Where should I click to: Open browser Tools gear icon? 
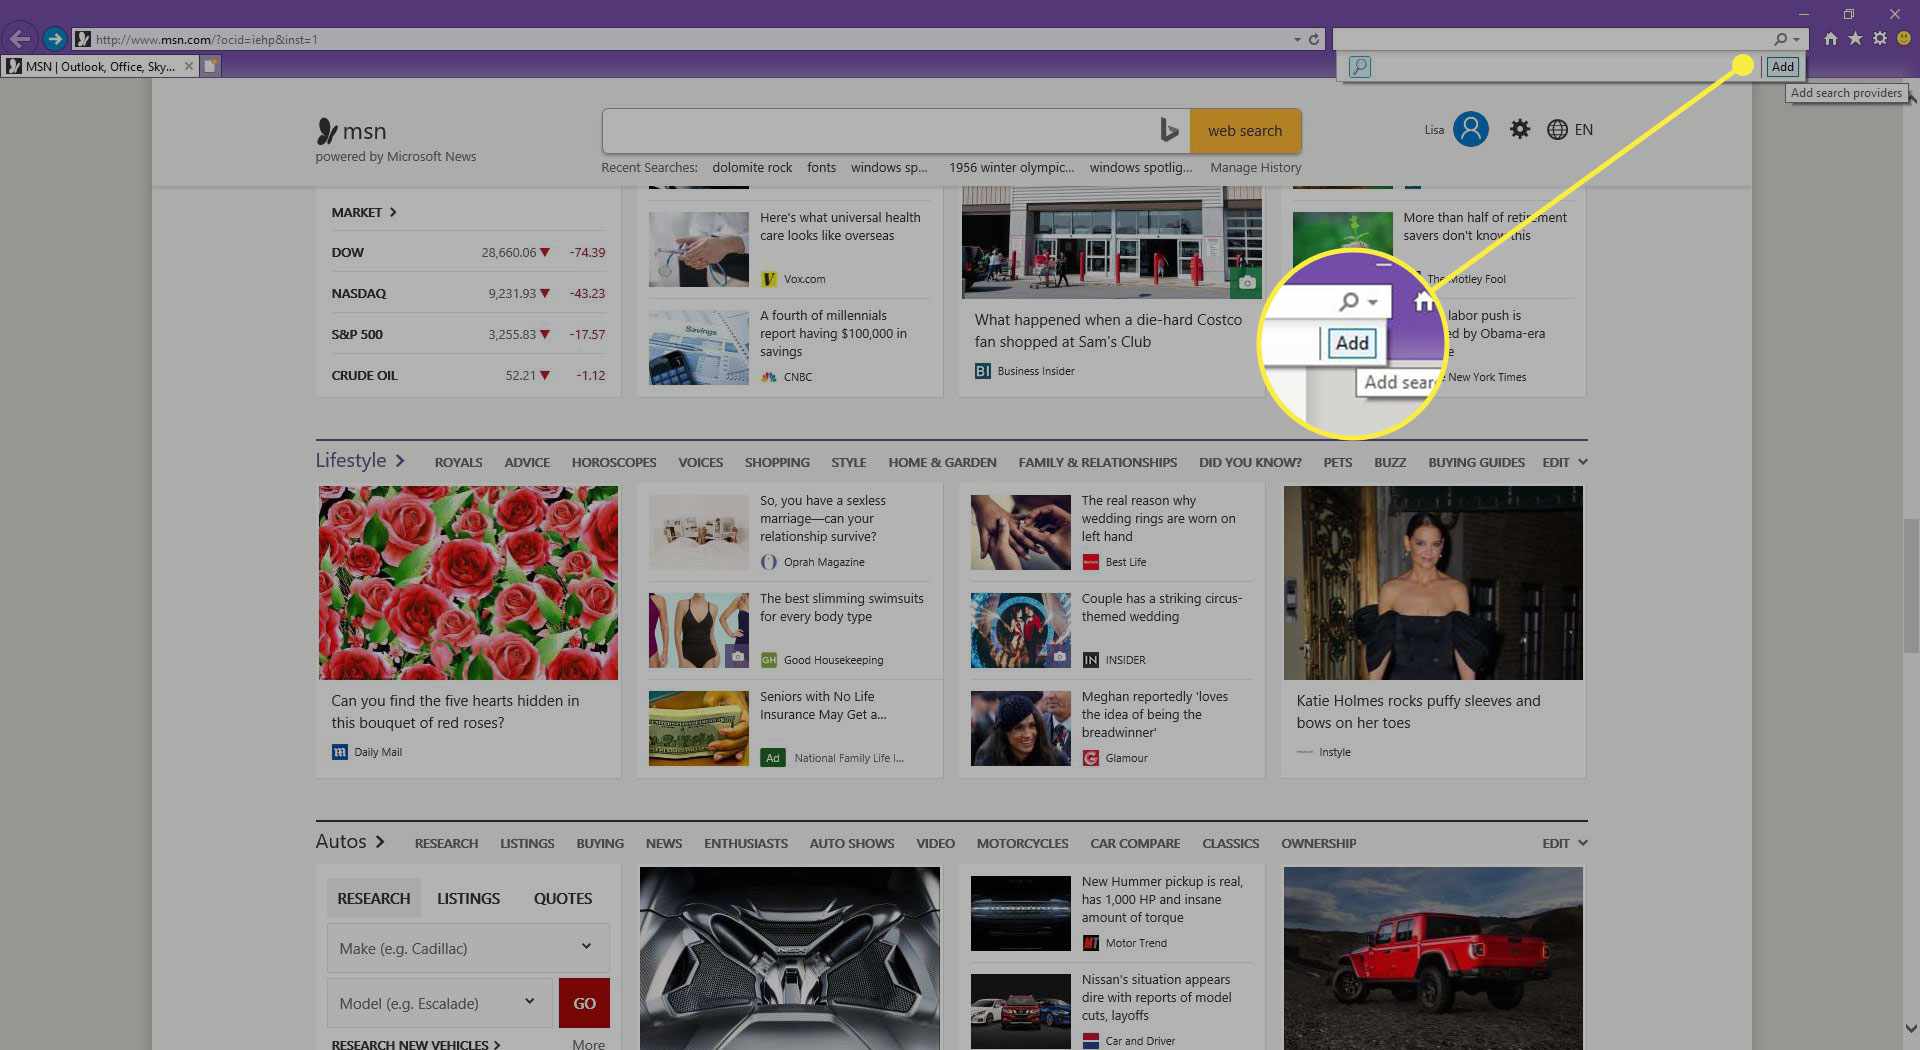[x=1880, y=38]
